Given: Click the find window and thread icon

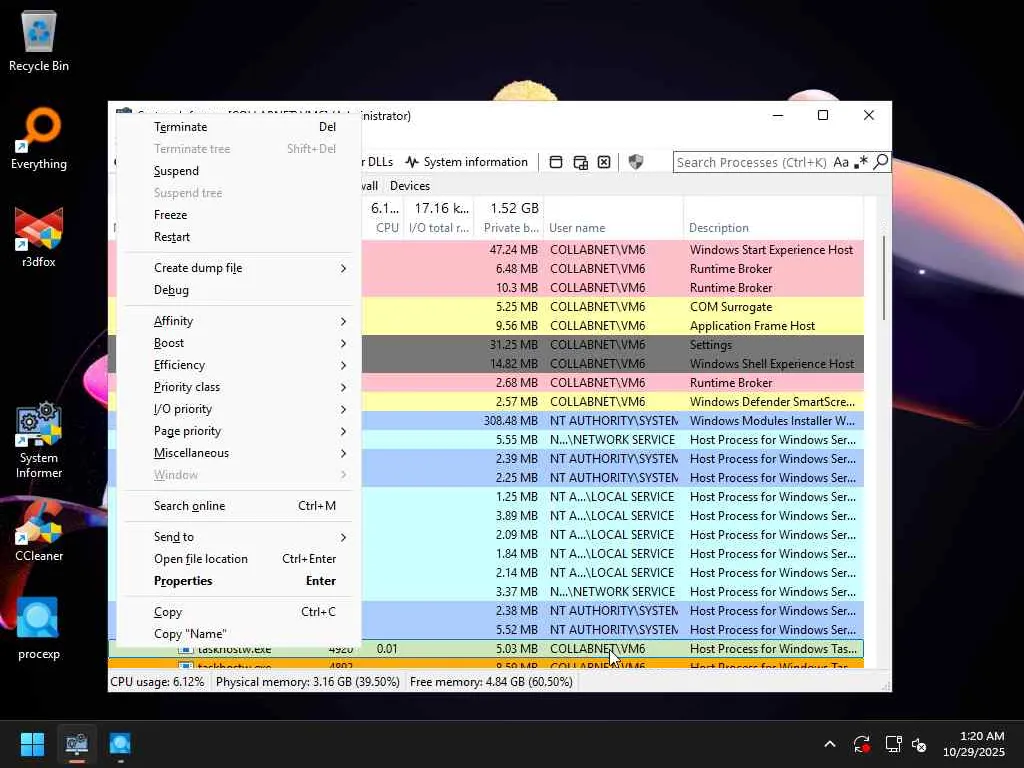Looking at the screenshot, I should point(581,162).
